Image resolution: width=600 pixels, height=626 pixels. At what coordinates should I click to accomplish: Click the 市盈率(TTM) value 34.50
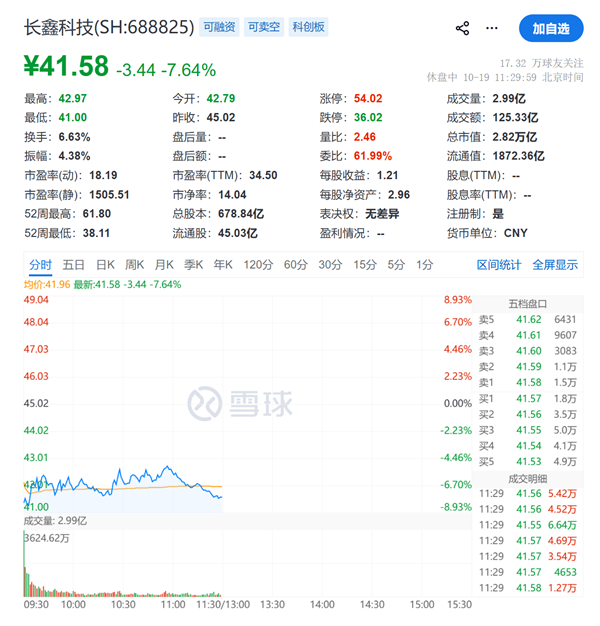click(263, 175)
